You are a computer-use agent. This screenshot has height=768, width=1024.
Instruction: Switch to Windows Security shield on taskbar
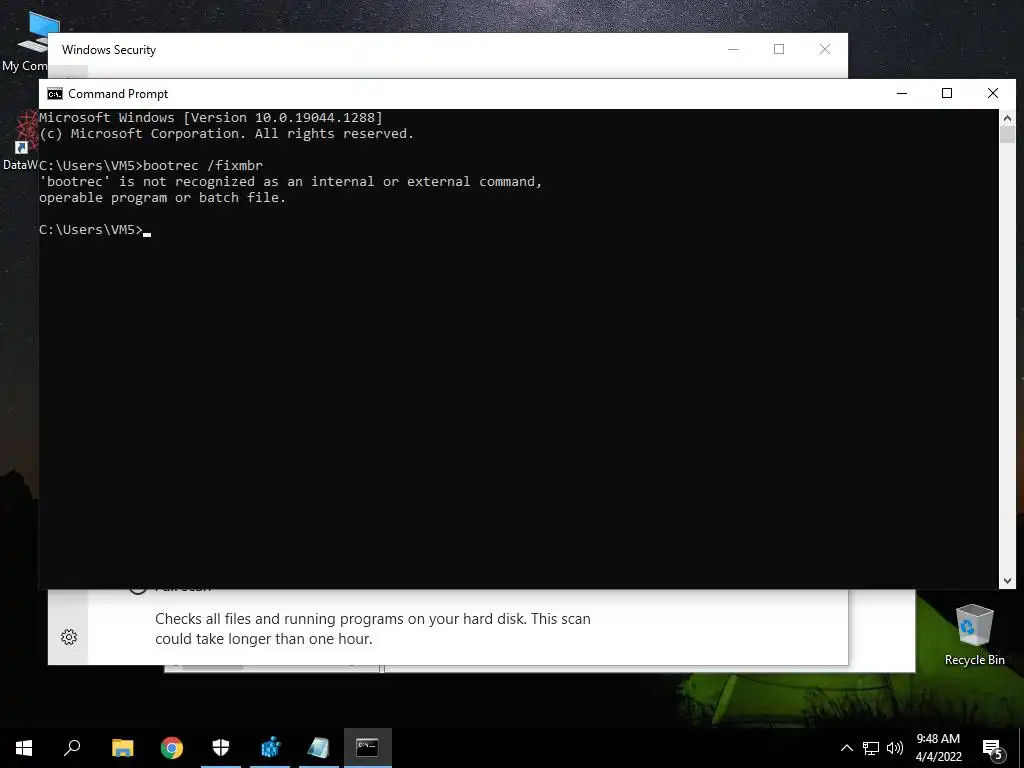[221, 748]
